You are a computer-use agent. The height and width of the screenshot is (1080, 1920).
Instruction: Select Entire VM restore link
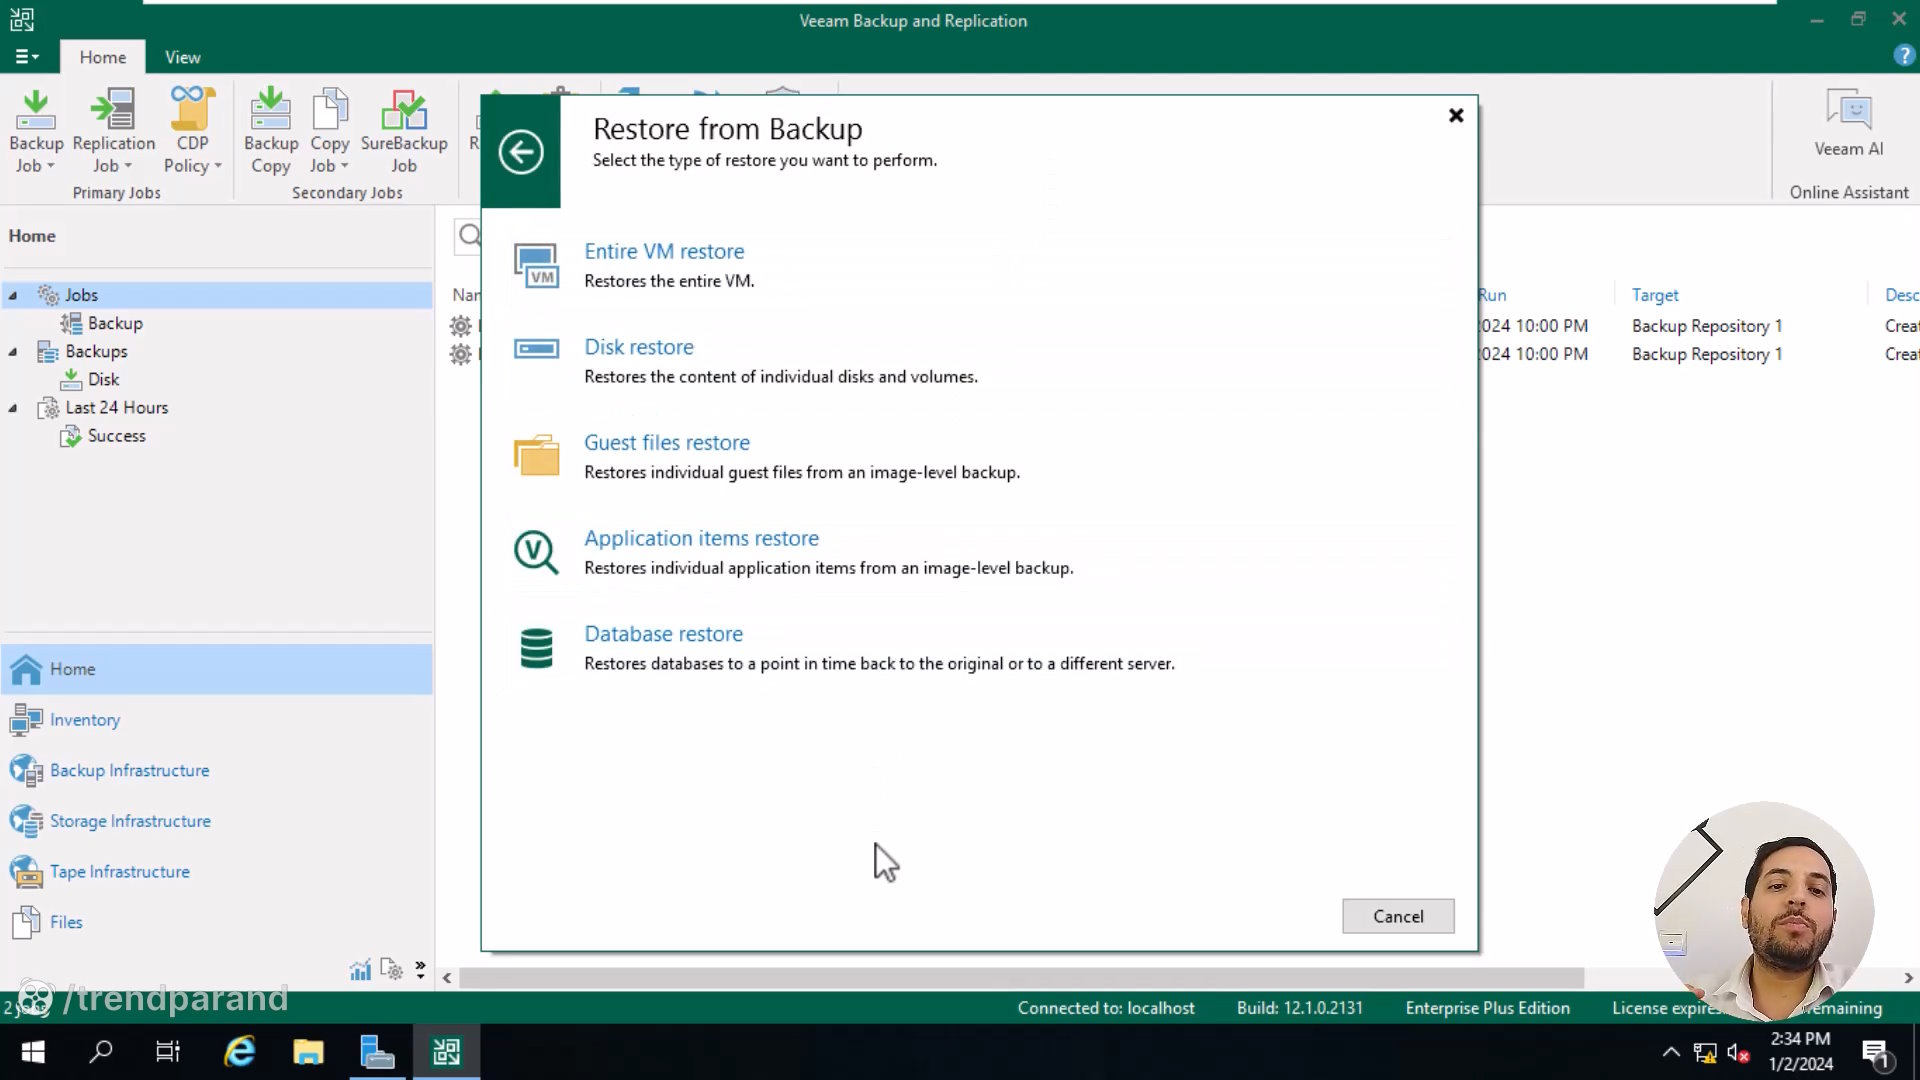664,251
